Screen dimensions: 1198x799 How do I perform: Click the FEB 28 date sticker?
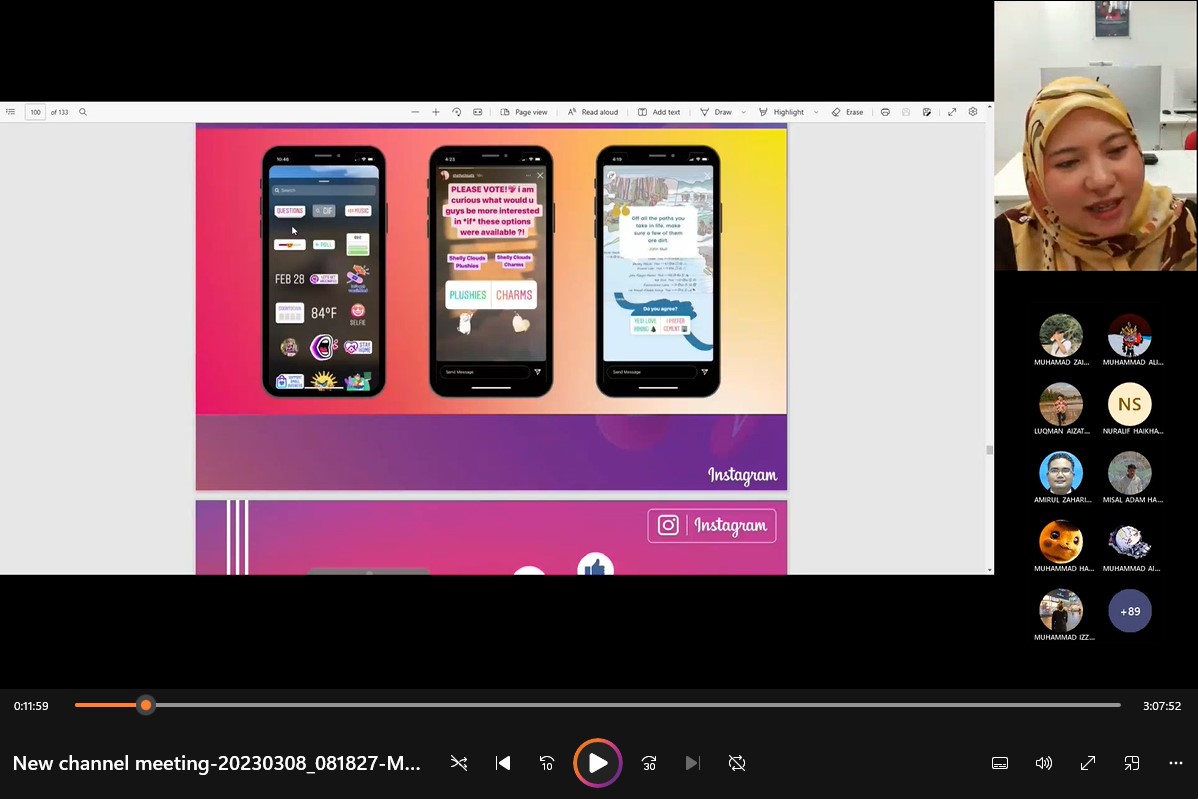(290, 279)
